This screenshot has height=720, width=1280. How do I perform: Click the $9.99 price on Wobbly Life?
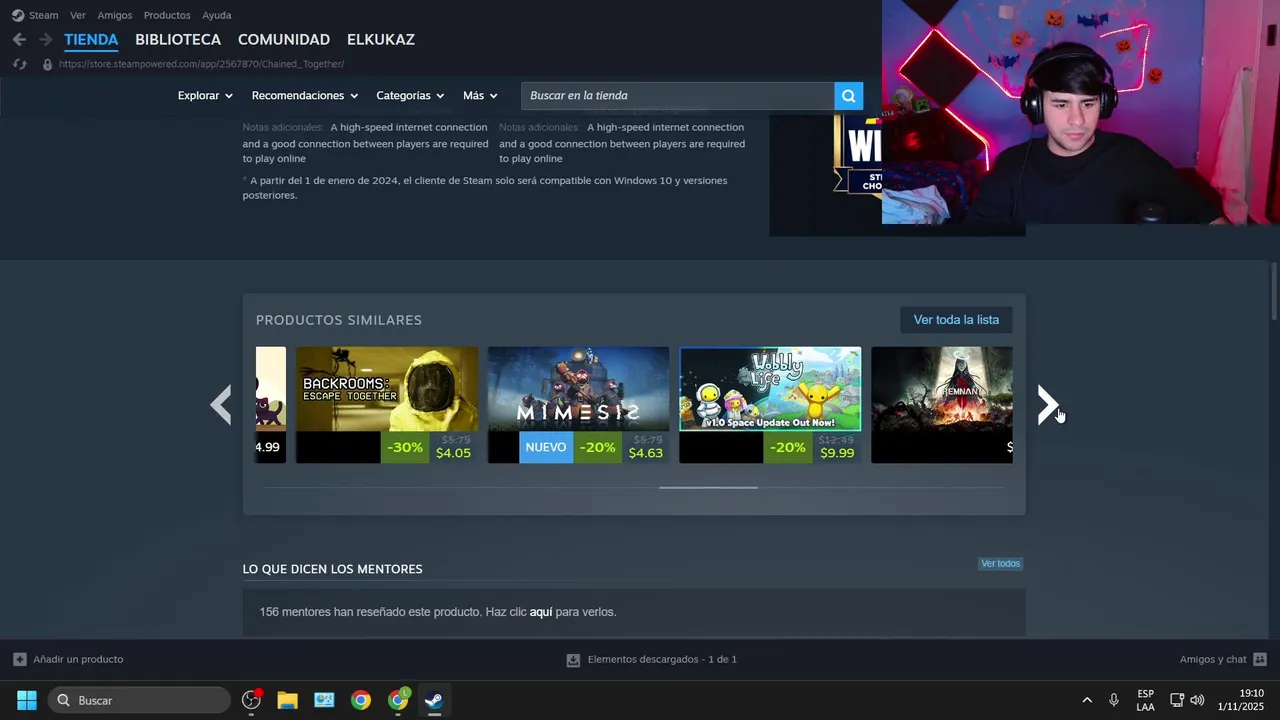[837, 453]
